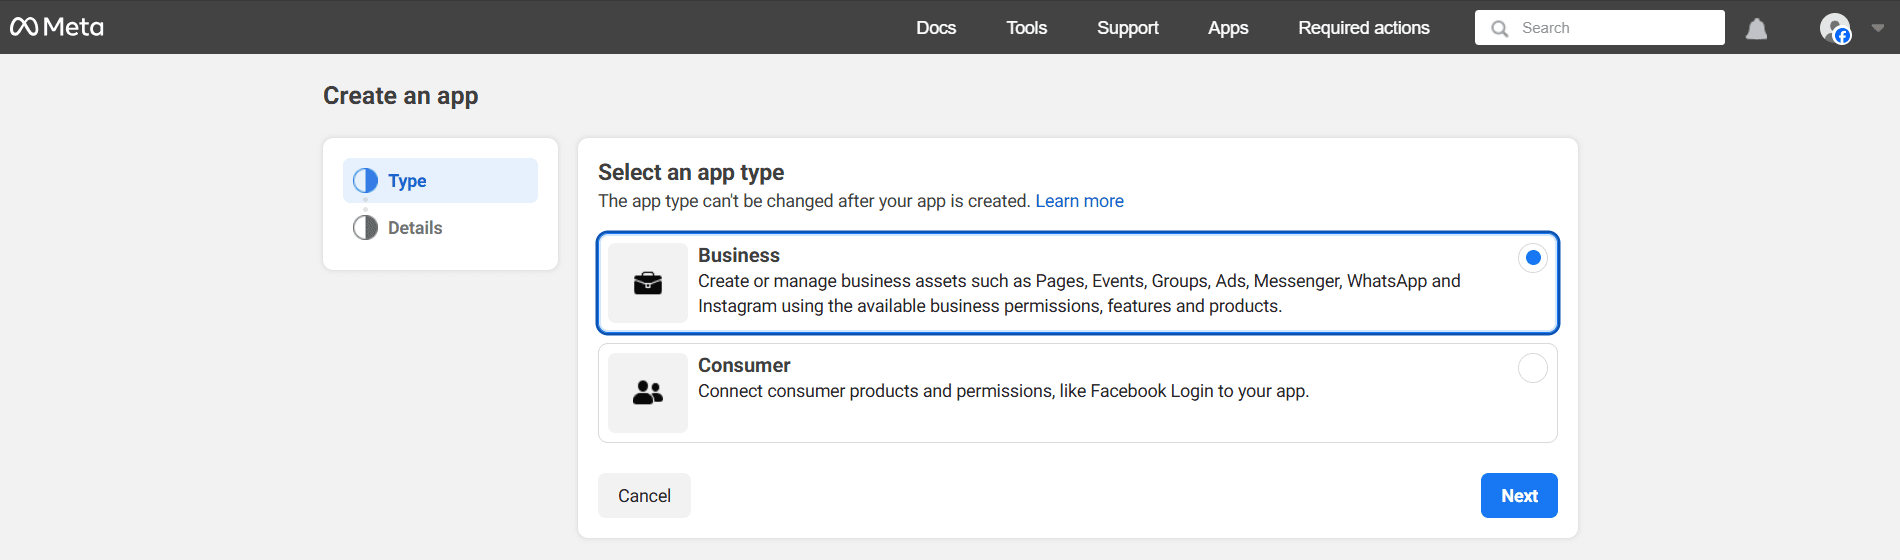Open Required actions page
Viewport: 1900px width, 560px height.
tap(1363, 28)
